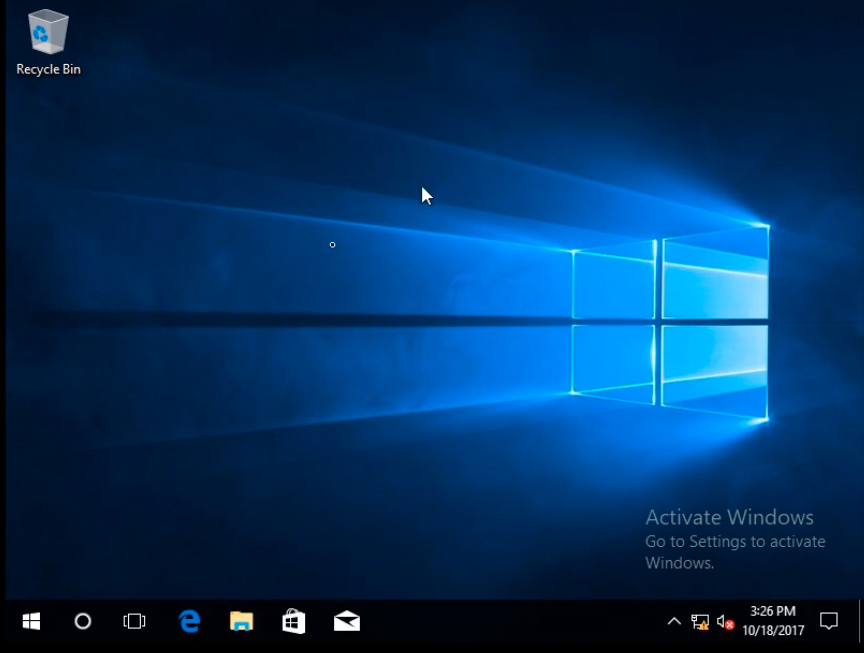This screenshot has width=864, height=653.
Task: Click the Windows logo on the wallpaper
Action: click(670, 322)
